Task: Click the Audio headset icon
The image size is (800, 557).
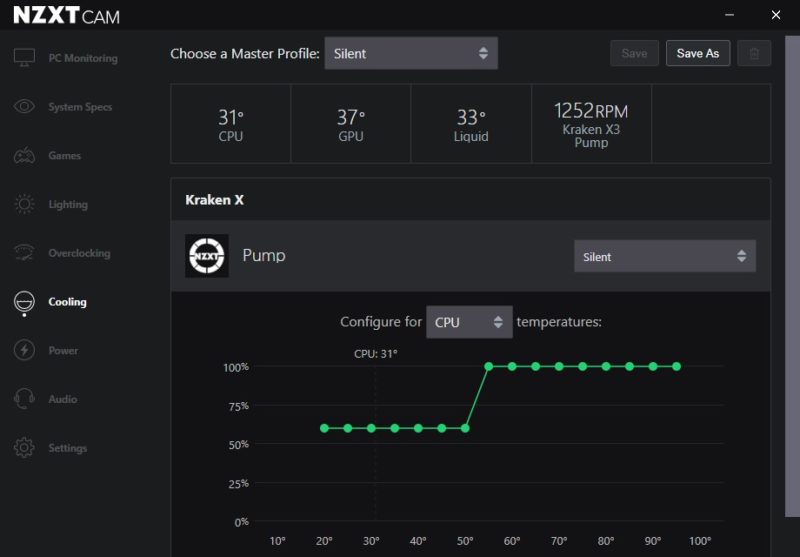Action: 24,398
